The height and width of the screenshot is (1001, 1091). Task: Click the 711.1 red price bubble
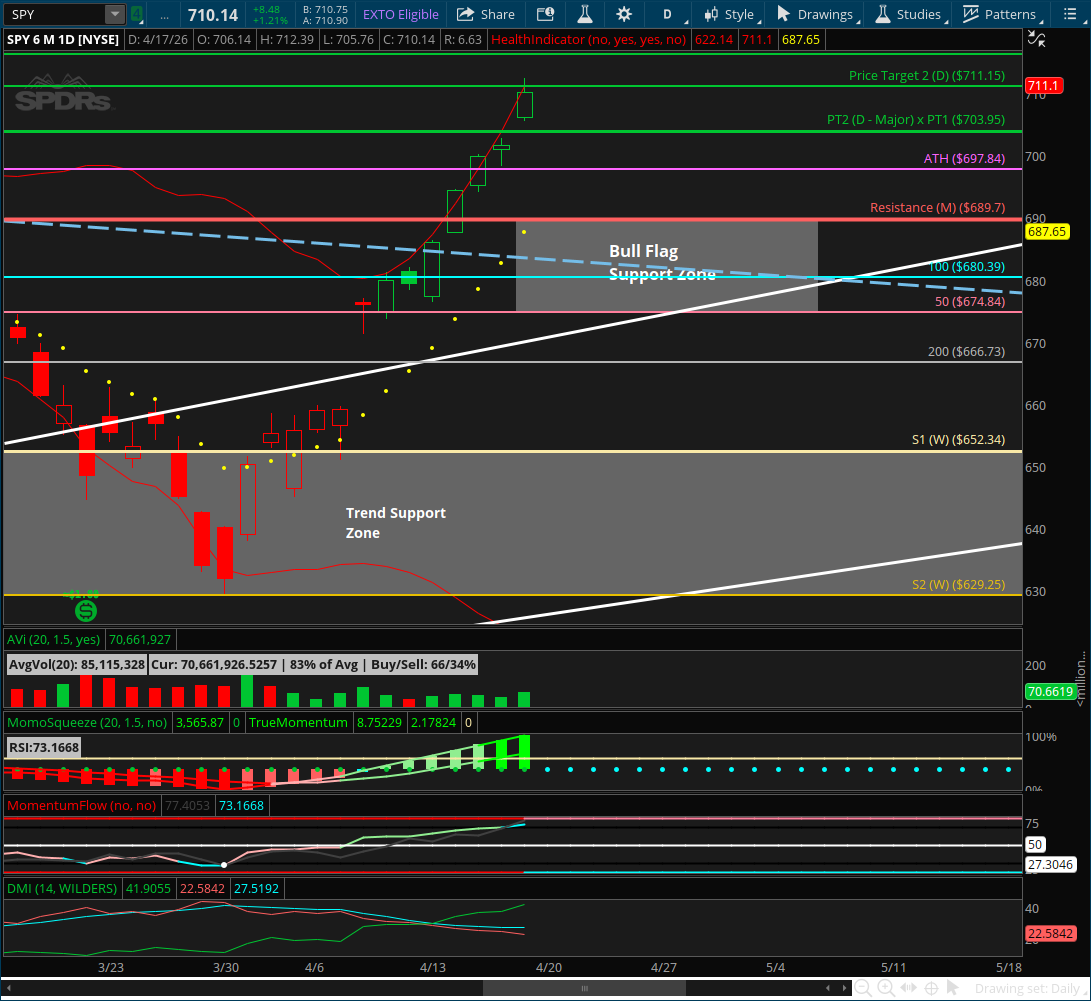(x=1043, y=86)
